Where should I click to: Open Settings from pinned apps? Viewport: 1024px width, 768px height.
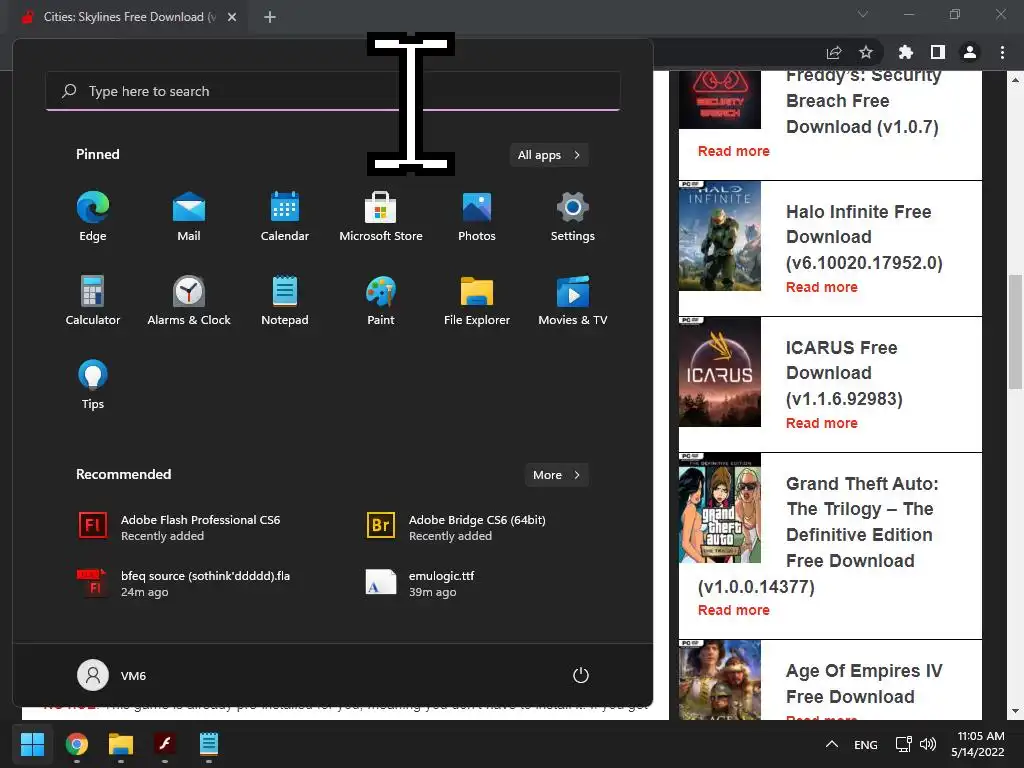tap(573, 217)
